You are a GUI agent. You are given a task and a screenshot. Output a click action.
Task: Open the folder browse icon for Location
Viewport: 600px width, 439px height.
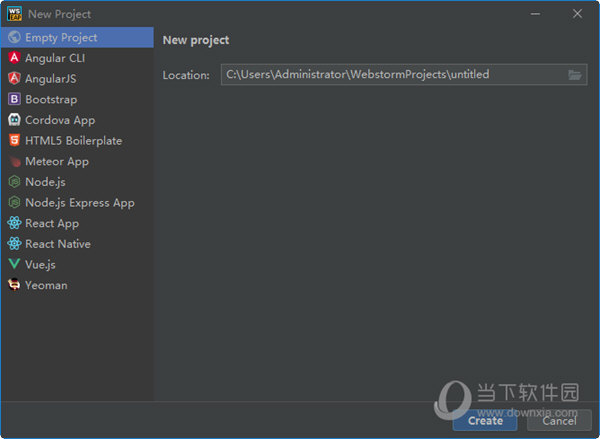click(x=575, y=75)
